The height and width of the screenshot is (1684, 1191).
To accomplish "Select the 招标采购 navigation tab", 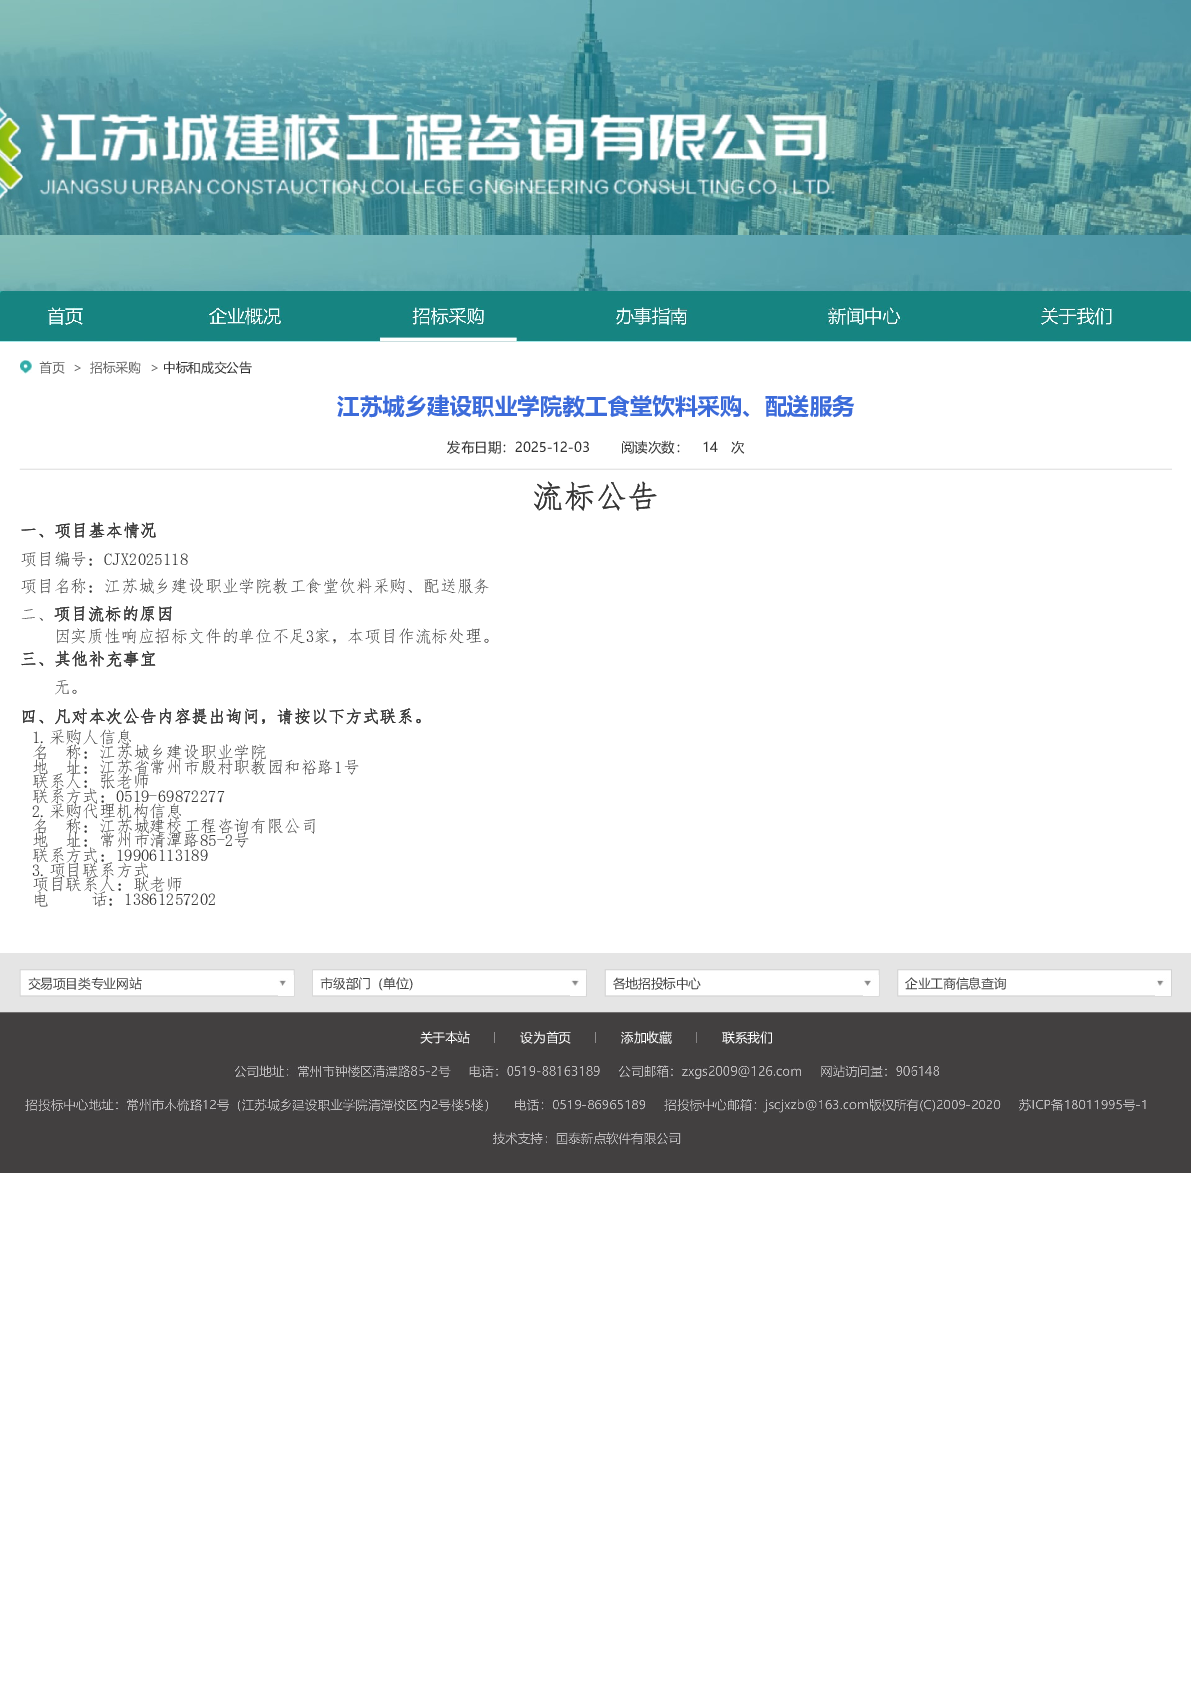I will coord(448,317).
